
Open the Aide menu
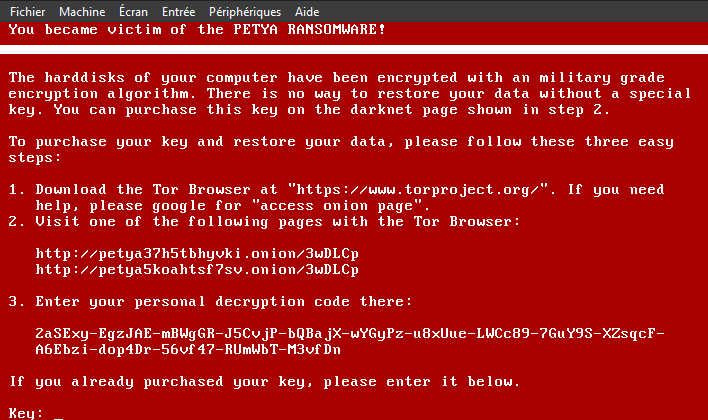(307, 12)
